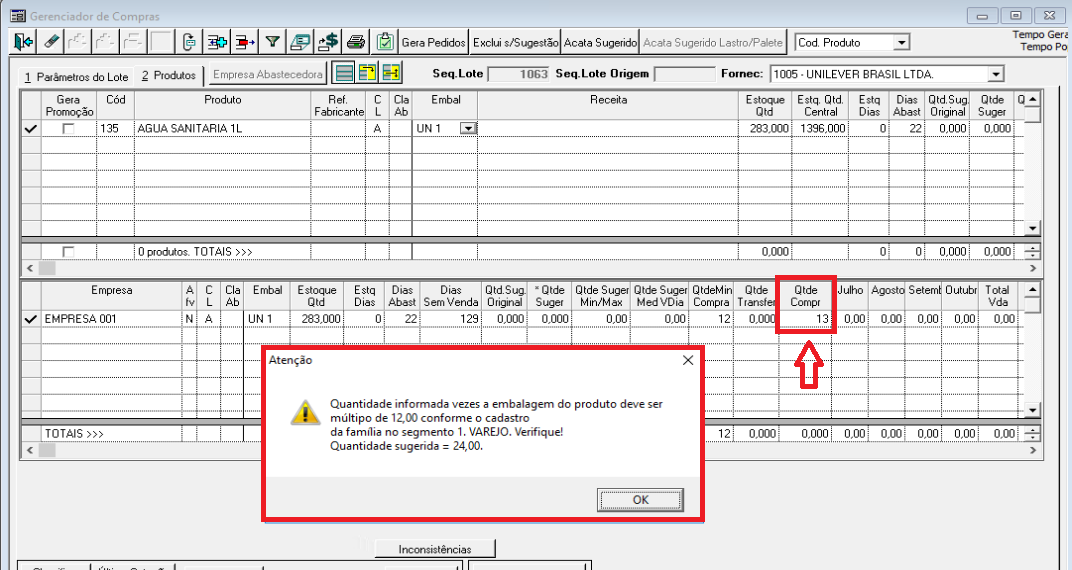The width and height of the screenshot is (1072, 570).
Task: Tick Gera Promoção checkbox for AGUA SANITARIA 1L
Action: click(x=68, y=128)
